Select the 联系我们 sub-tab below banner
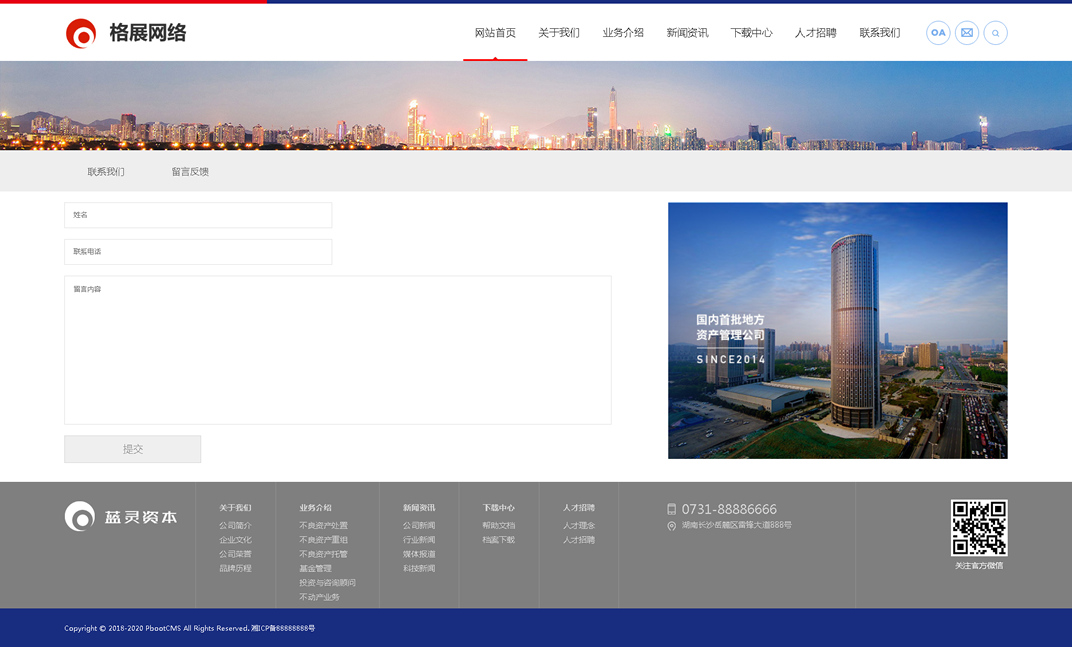 tap(106, 172)
